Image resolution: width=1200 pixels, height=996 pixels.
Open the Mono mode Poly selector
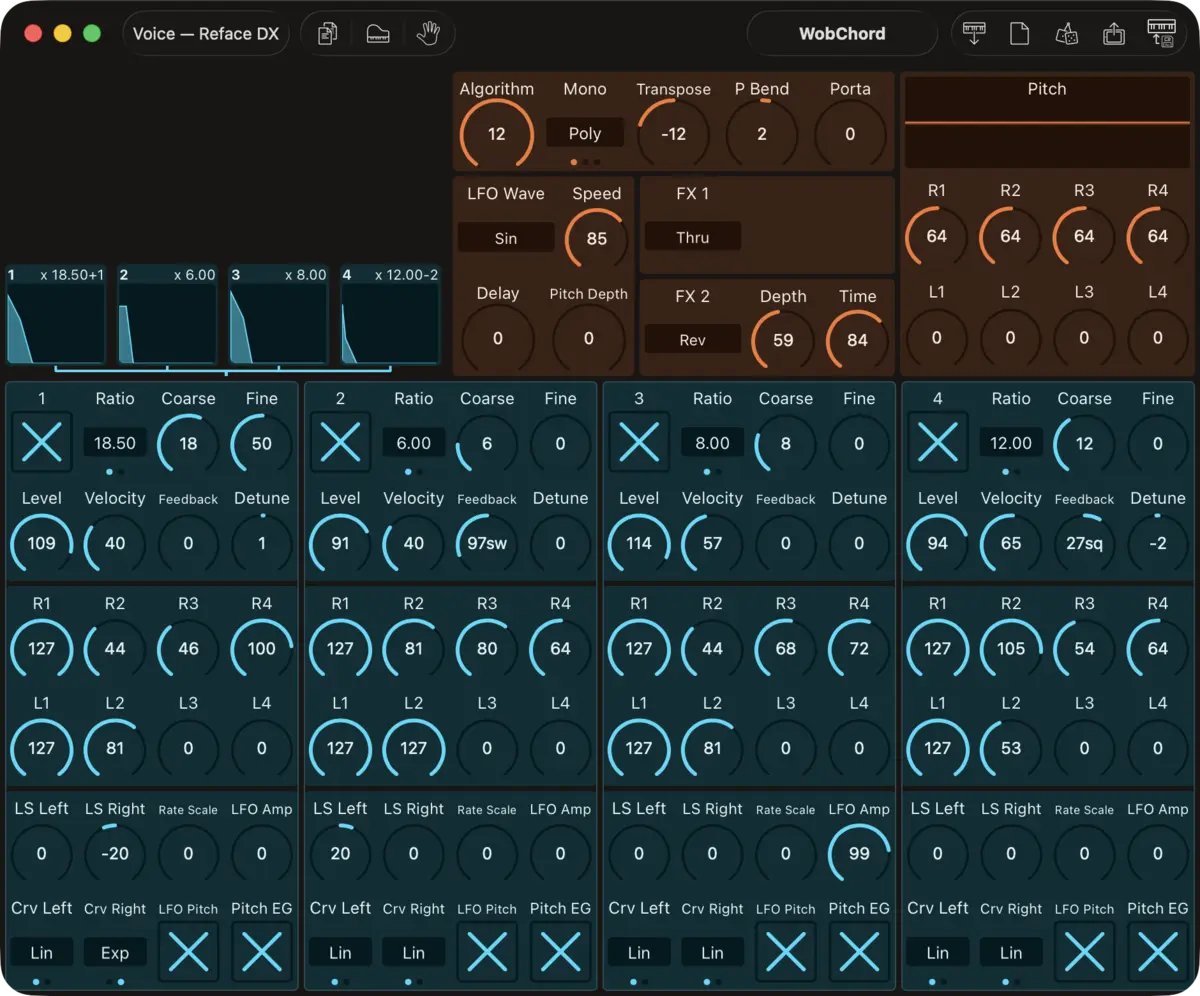coord(585,133)
